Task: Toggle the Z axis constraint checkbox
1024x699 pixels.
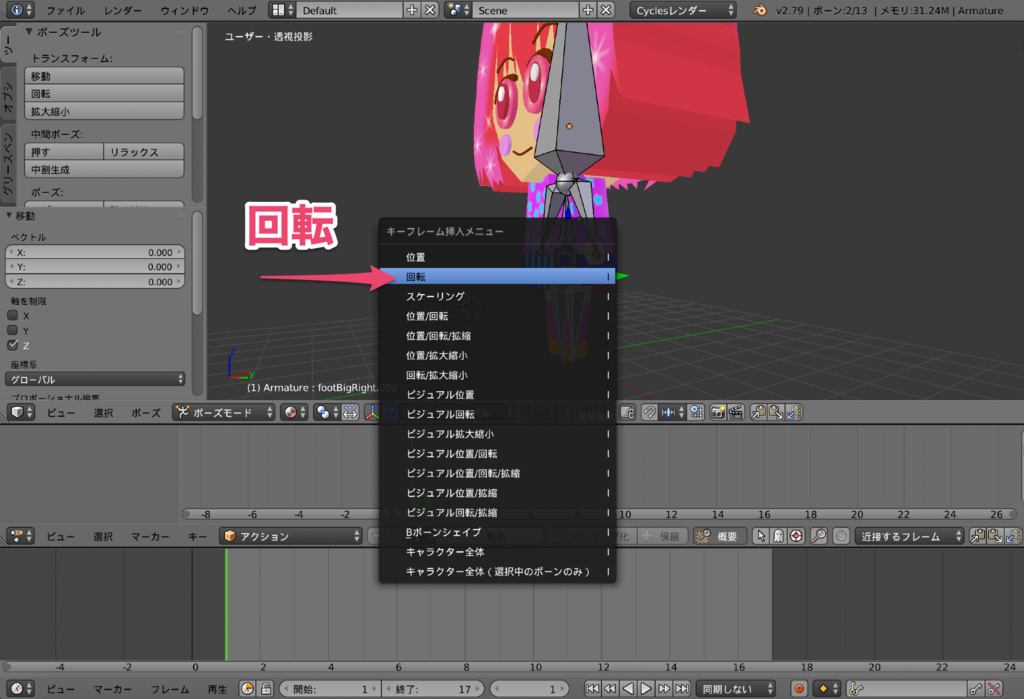Action: tap(12, 344)
